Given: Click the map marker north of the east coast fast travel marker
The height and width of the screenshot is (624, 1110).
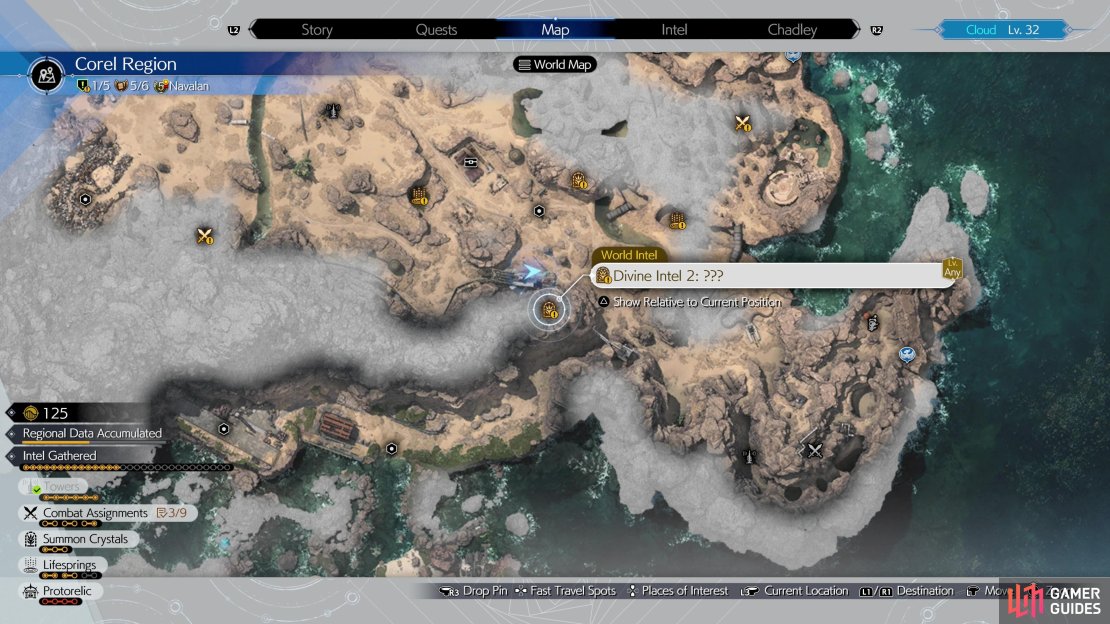Looking at the screenshot, I should [873, 323].
